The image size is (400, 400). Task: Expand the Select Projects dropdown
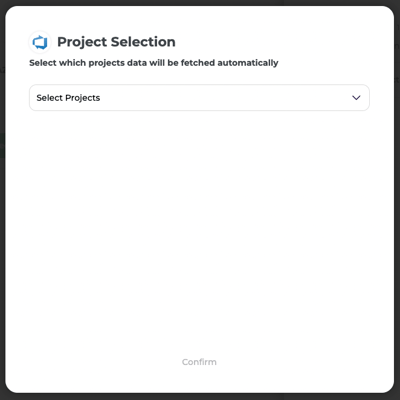(199, 98)
